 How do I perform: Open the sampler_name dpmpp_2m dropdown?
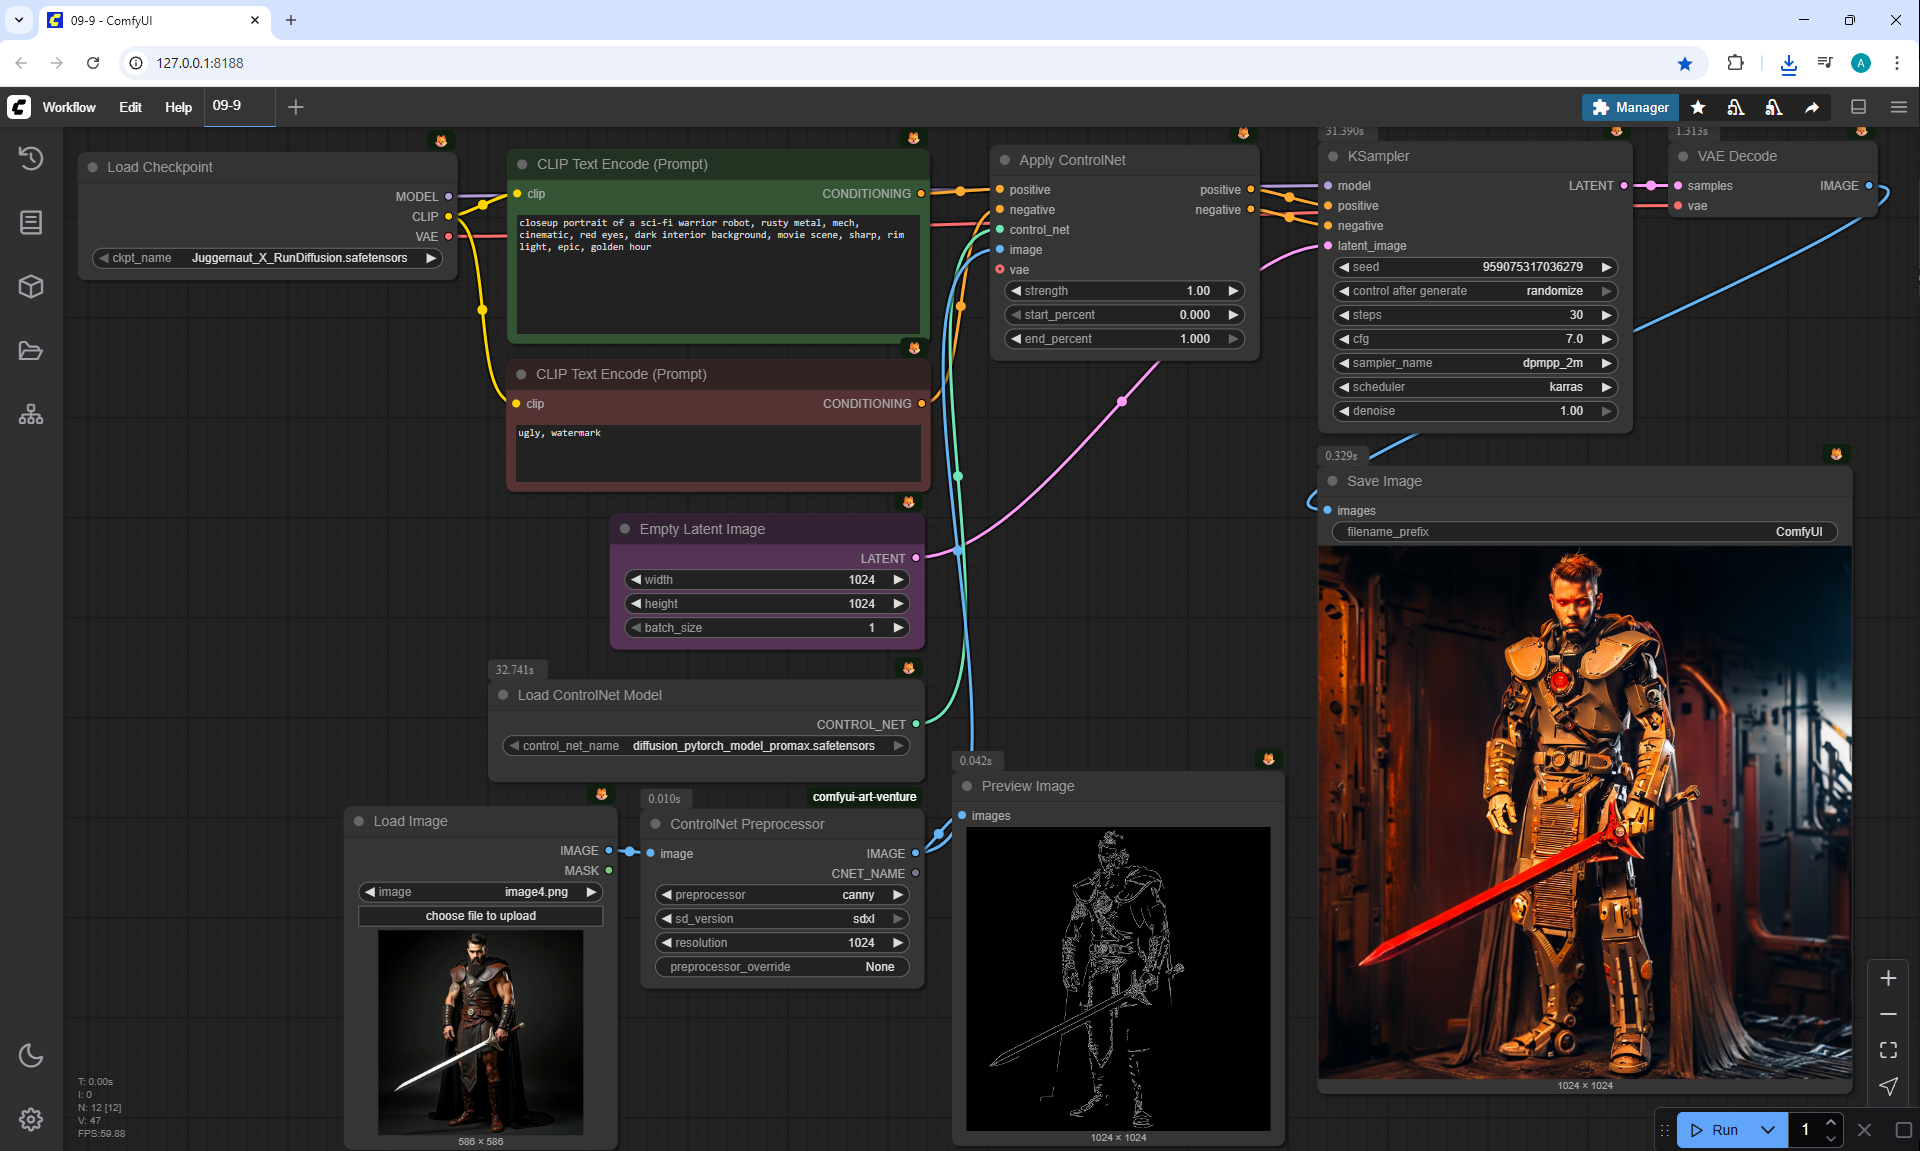[1475, 363]
